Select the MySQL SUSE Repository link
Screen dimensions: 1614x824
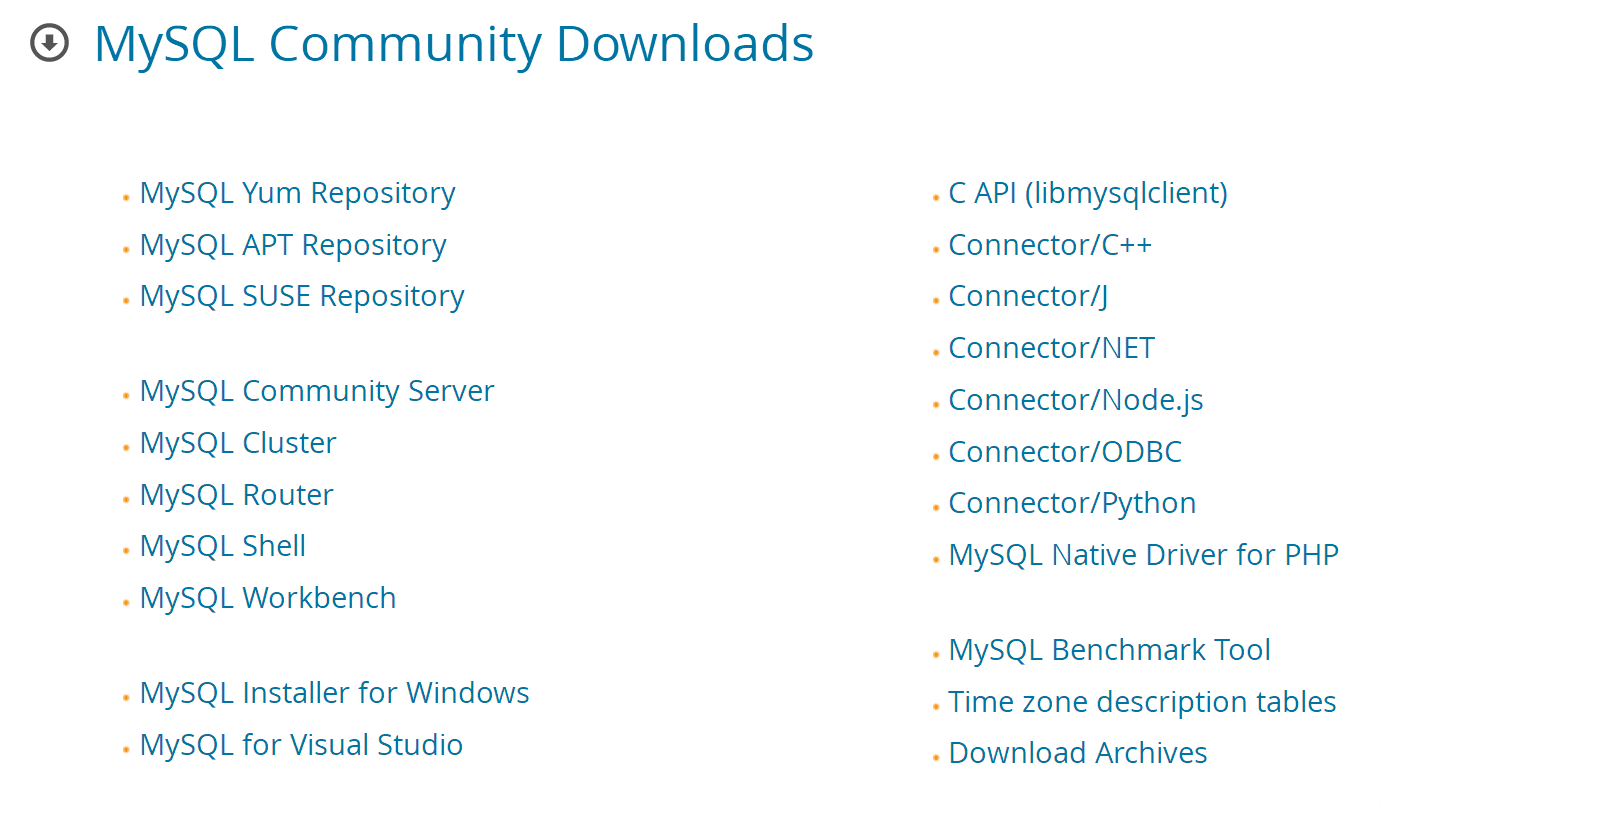point(302,296)
